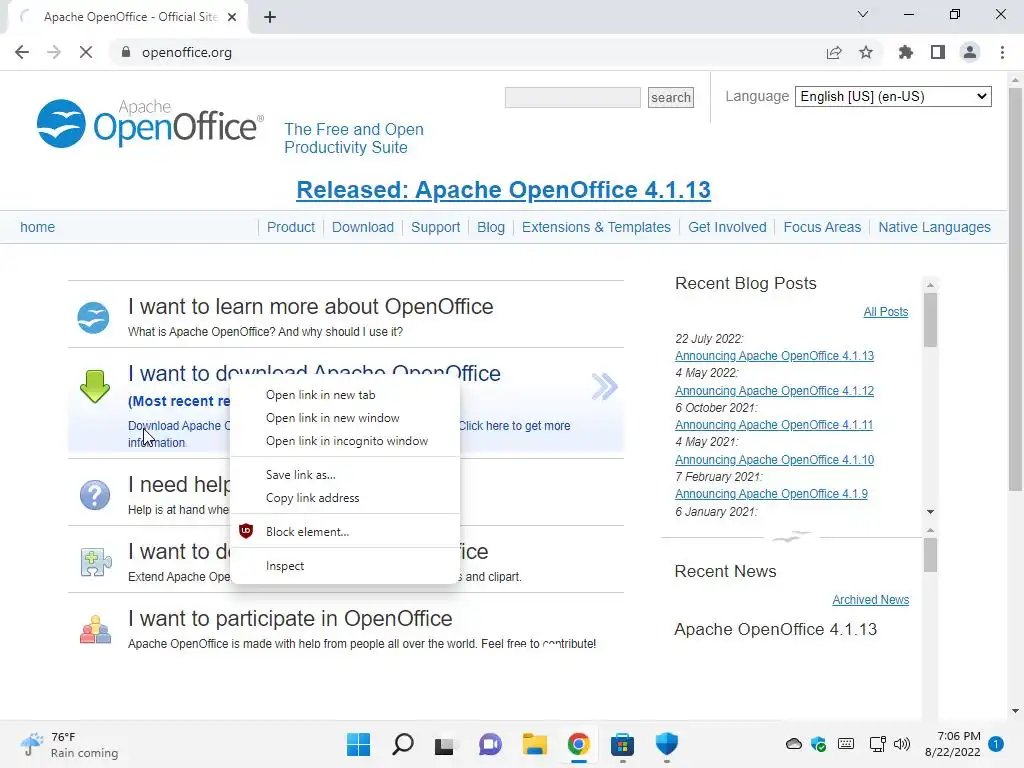Click the browser back arrow

tap(22, 52)
